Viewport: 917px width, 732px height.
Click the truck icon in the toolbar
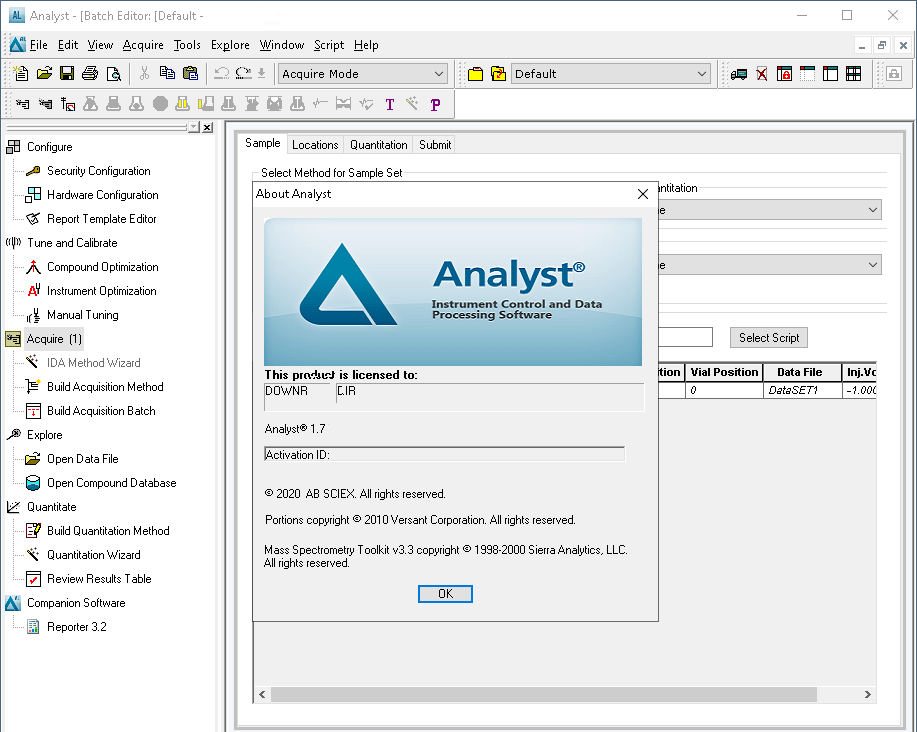739,74
